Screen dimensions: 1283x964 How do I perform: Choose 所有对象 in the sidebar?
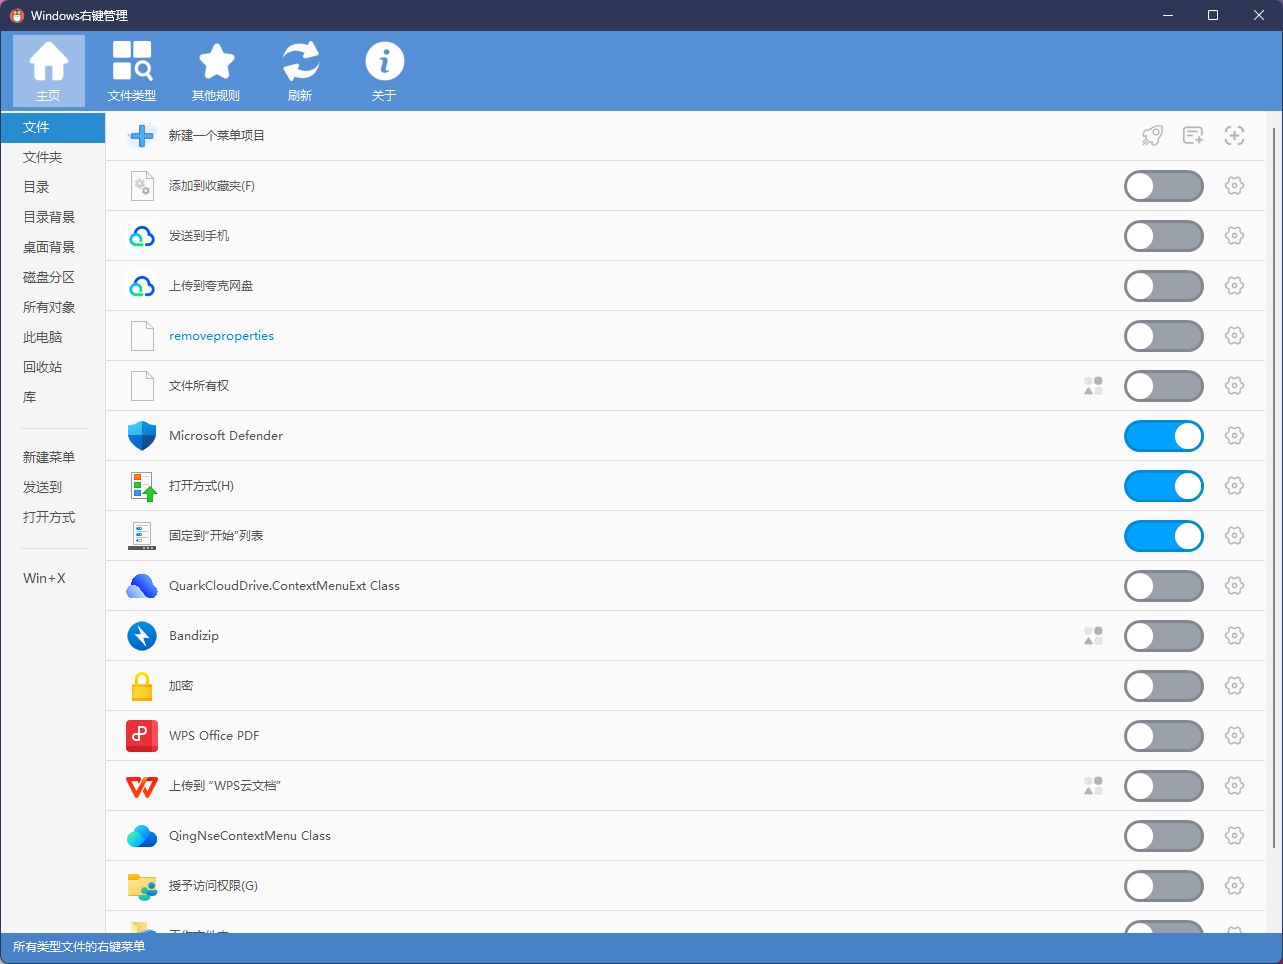[x=52, y=307]
